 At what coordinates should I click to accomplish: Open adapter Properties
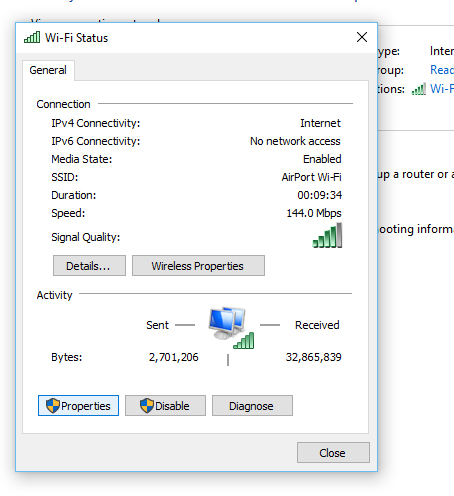tap(78, 406)
